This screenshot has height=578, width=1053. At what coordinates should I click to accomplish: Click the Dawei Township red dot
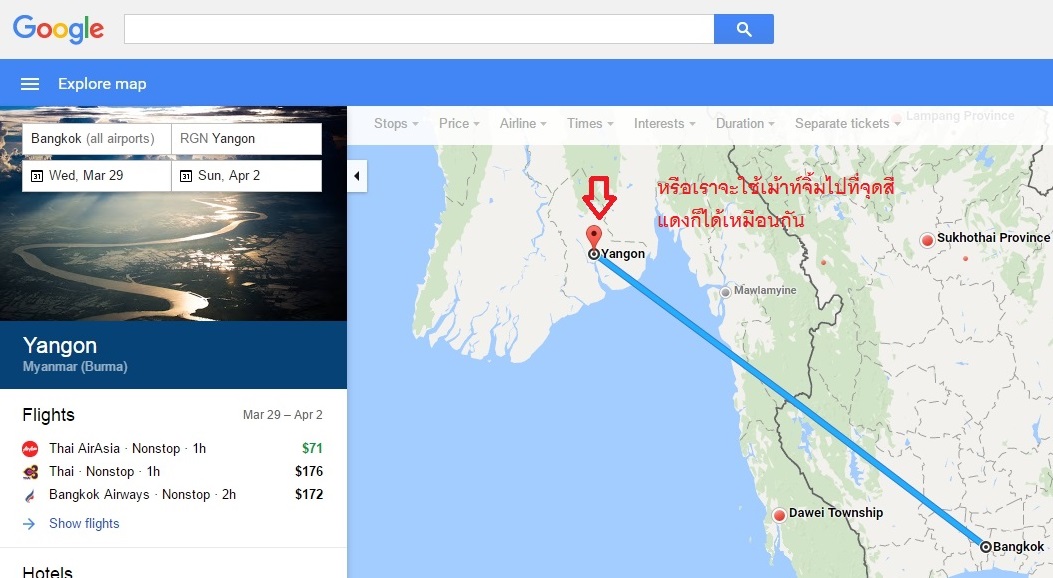[x=779, y=515]
